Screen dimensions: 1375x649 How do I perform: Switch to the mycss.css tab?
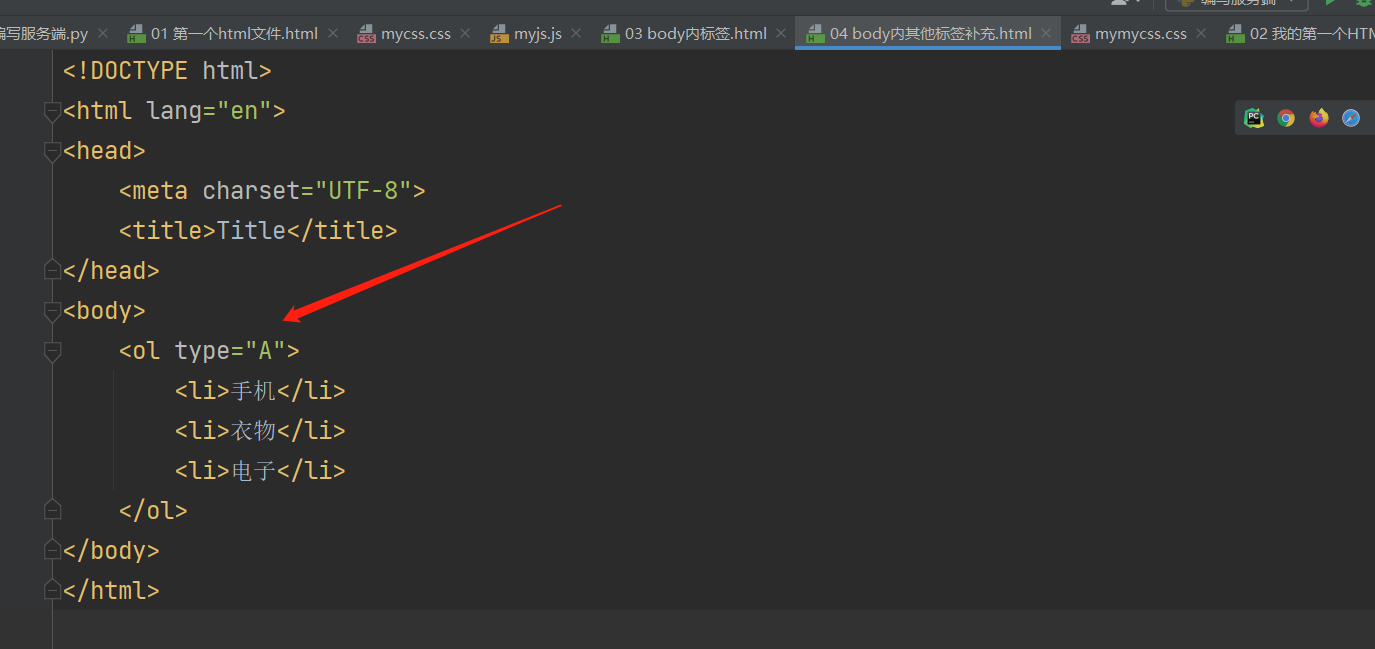click(x=416, y=34)
